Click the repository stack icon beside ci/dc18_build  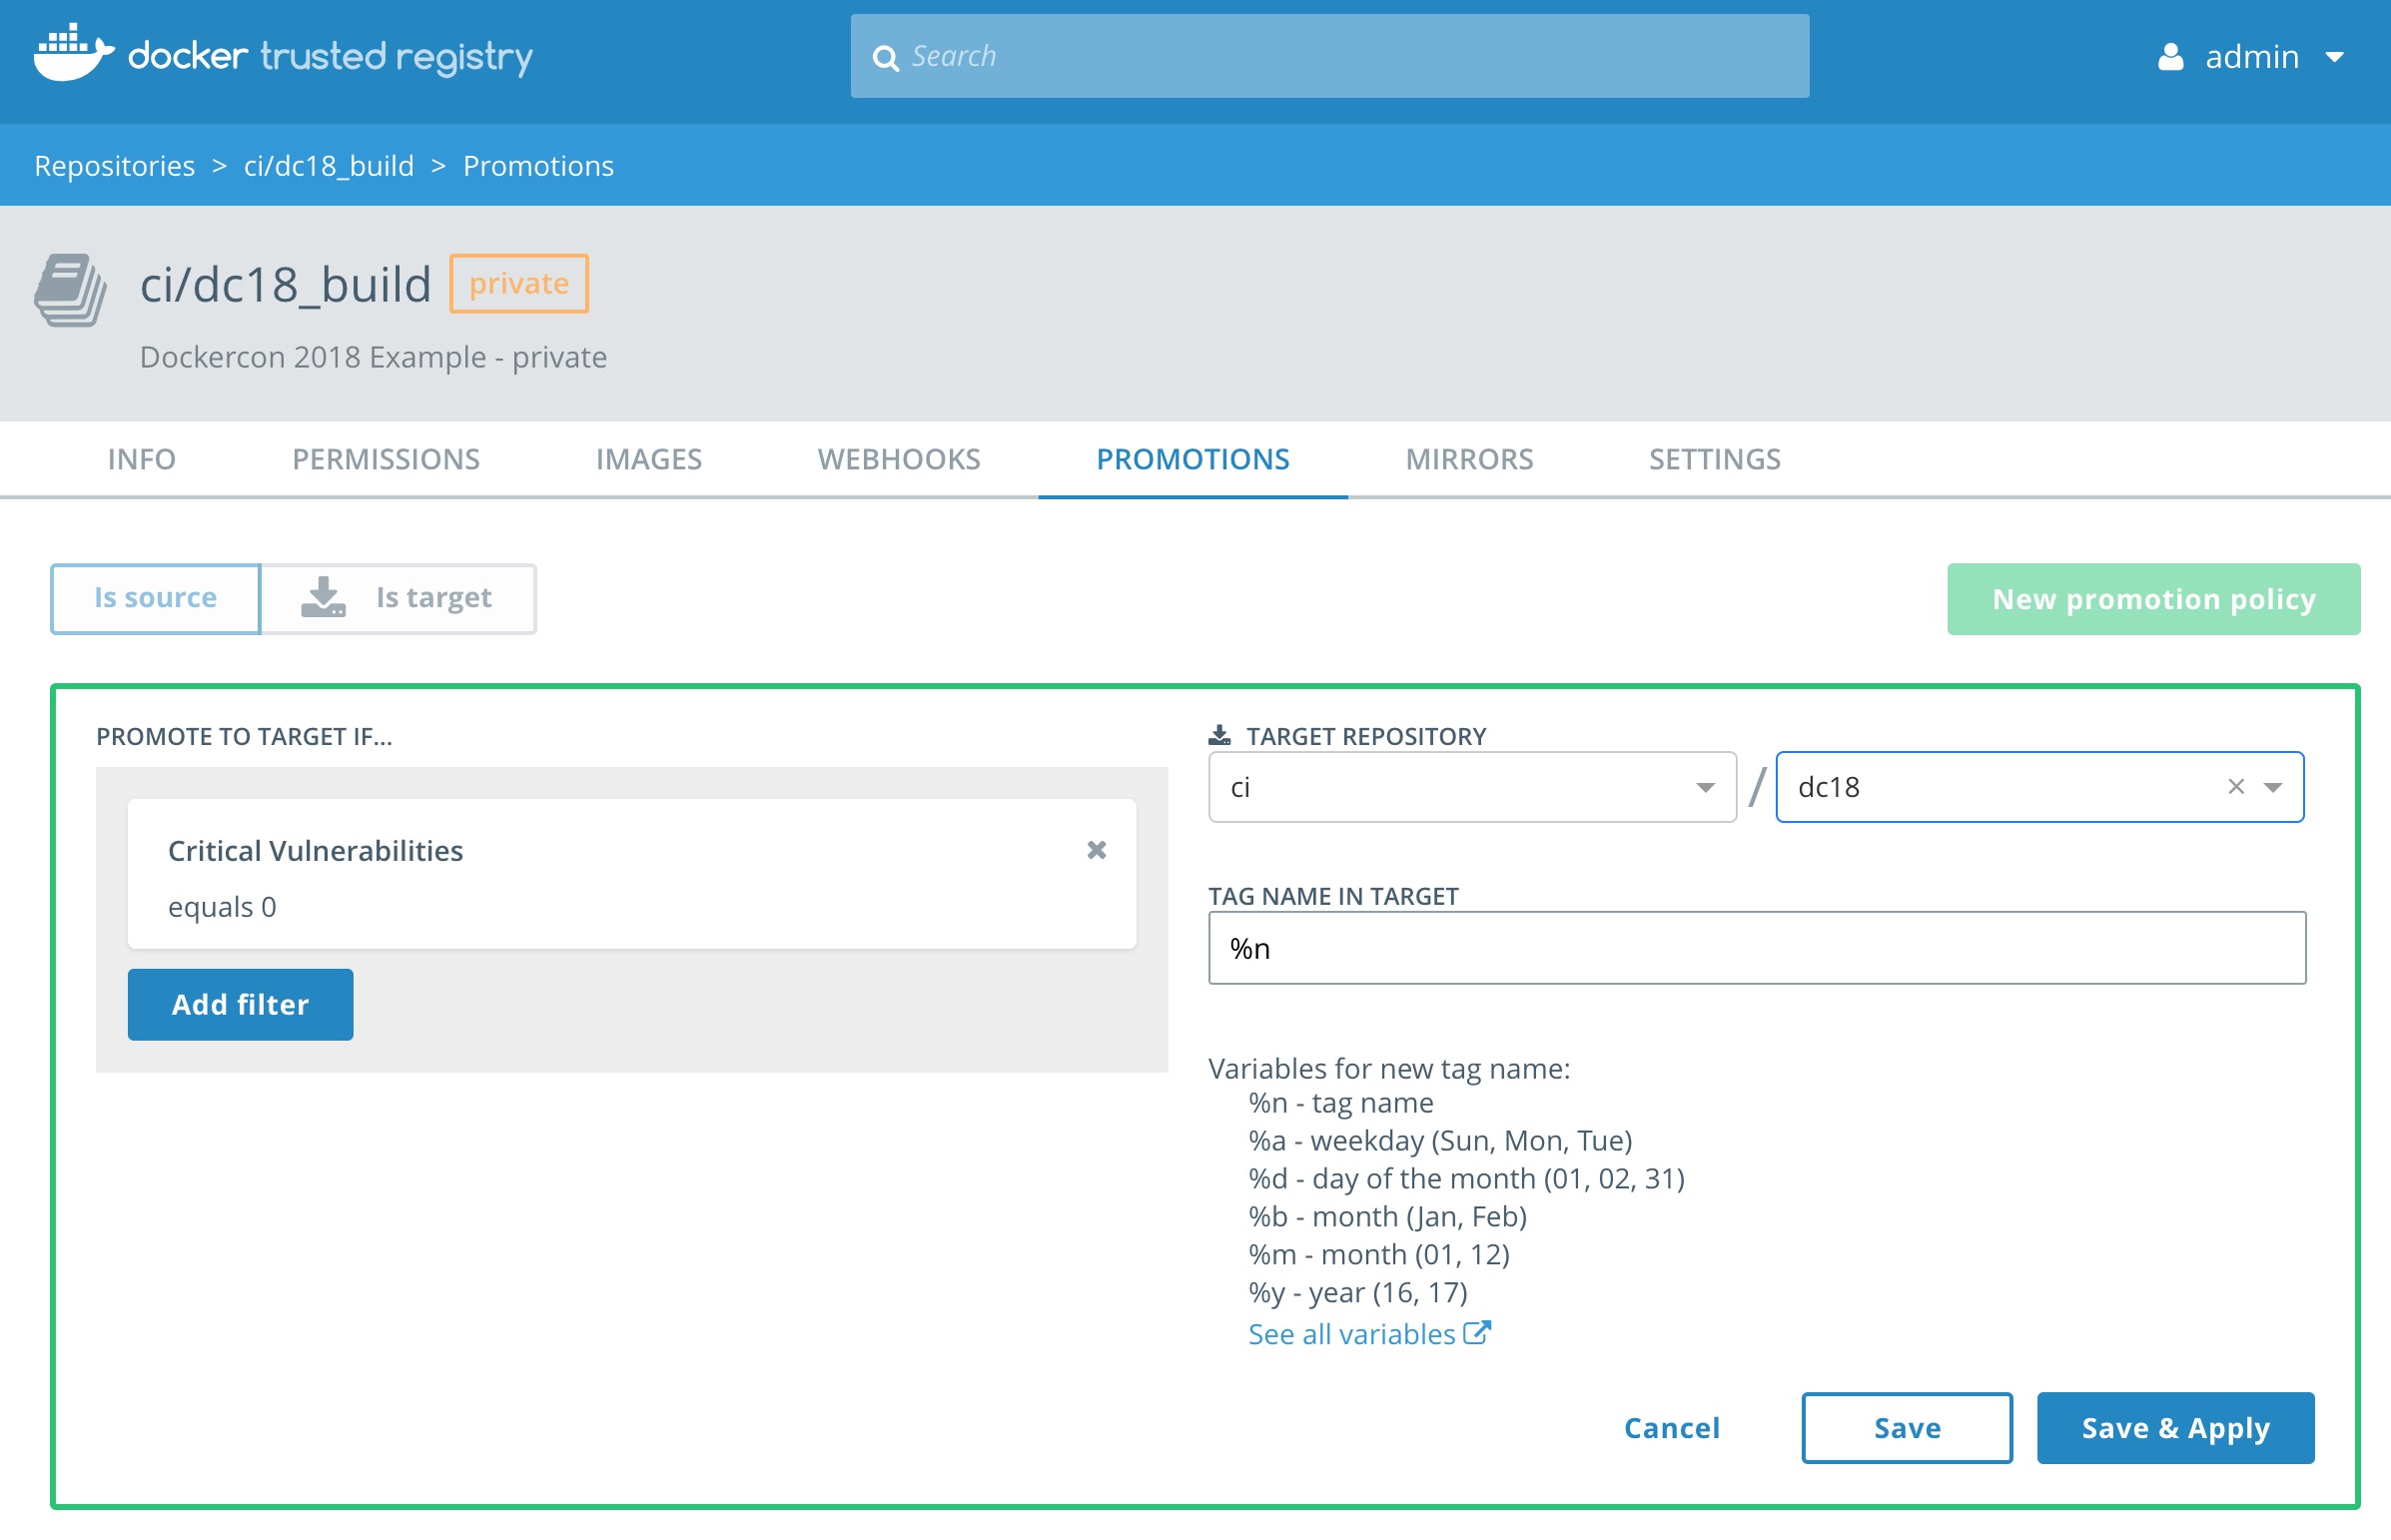pyautogui.click(x=70, y=290)
